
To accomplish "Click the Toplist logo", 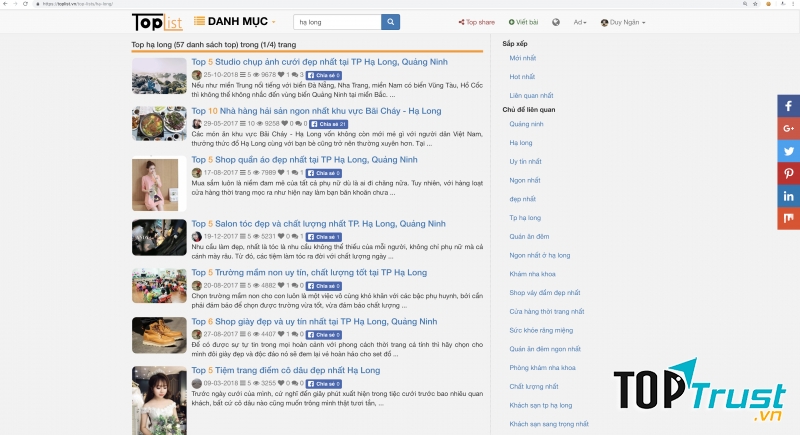I will click(157, 22).
